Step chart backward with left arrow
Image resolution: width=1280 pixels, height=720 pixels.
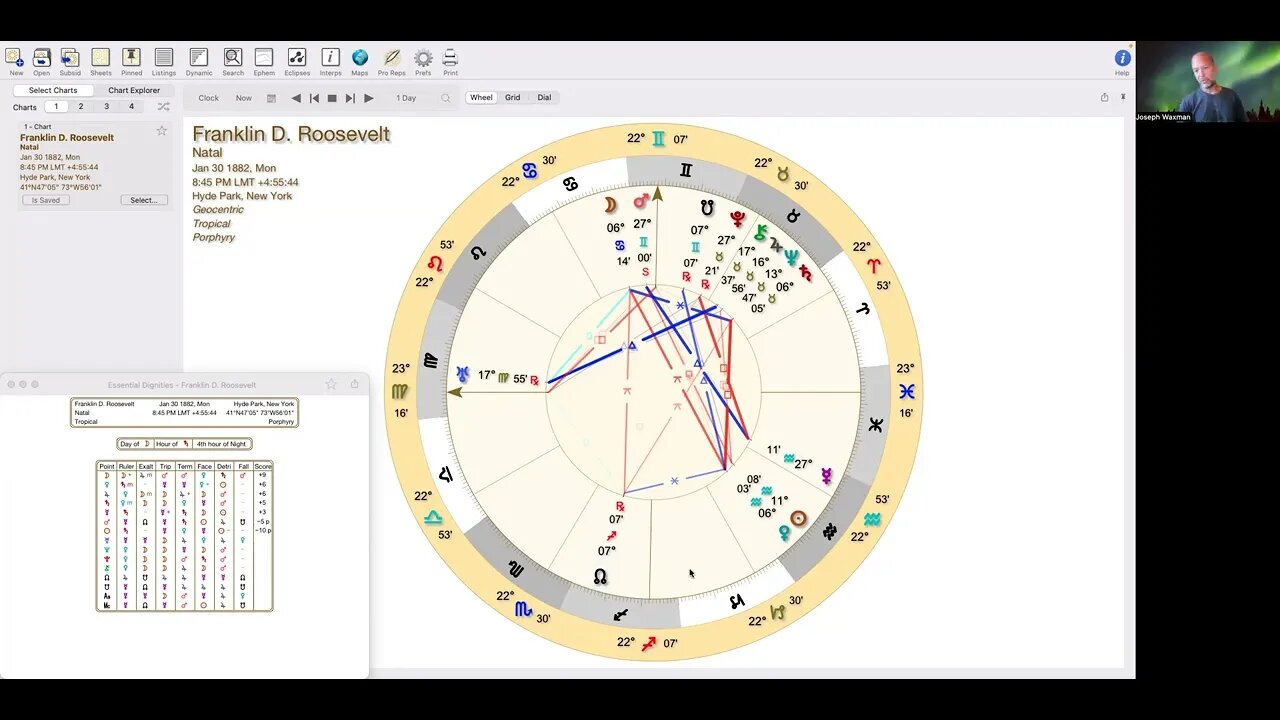click(x=296, y=98)
